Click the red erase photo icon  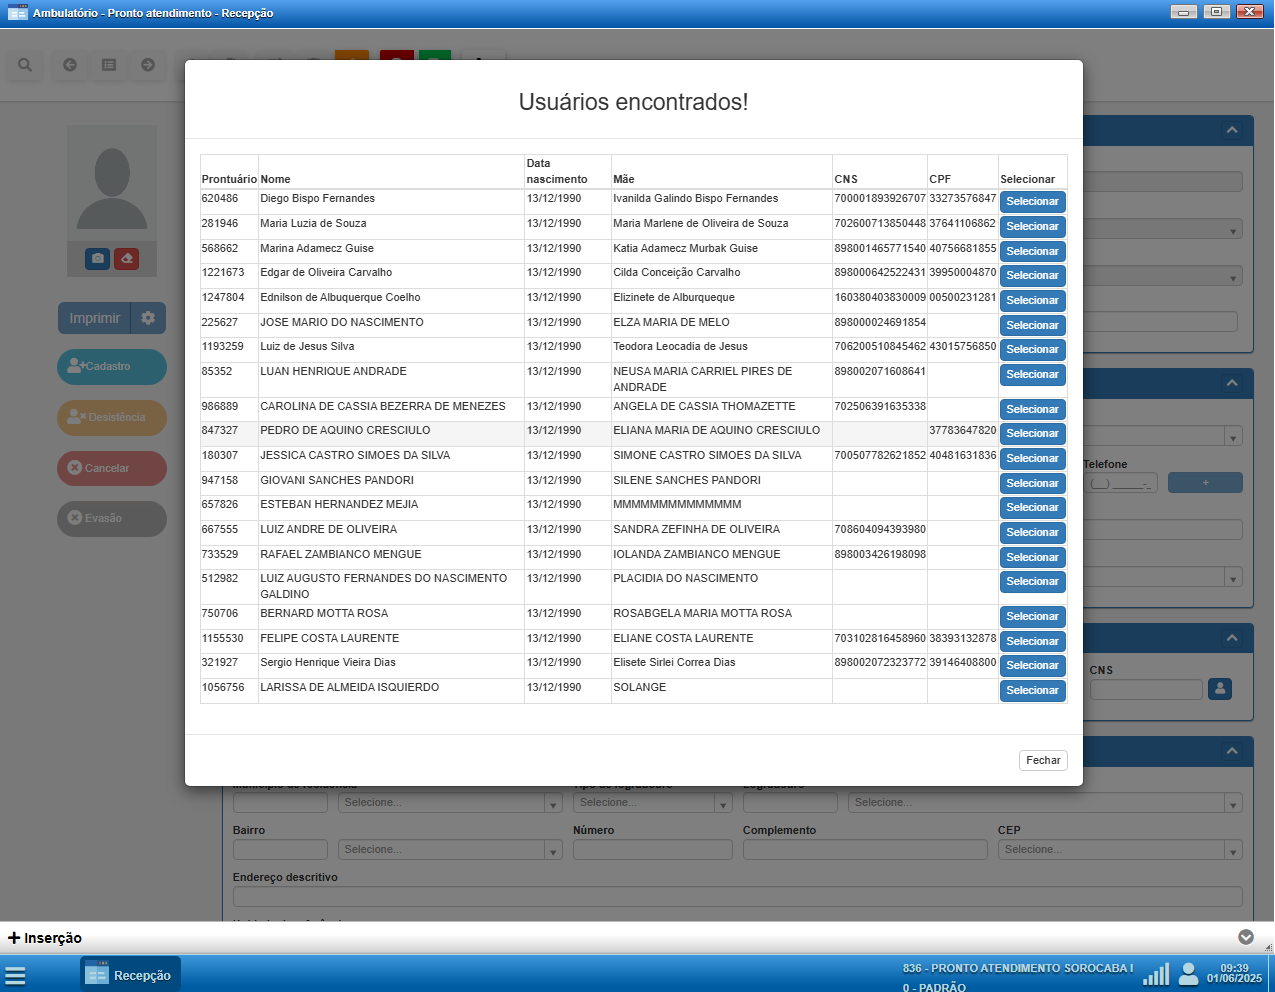[126, 259]
